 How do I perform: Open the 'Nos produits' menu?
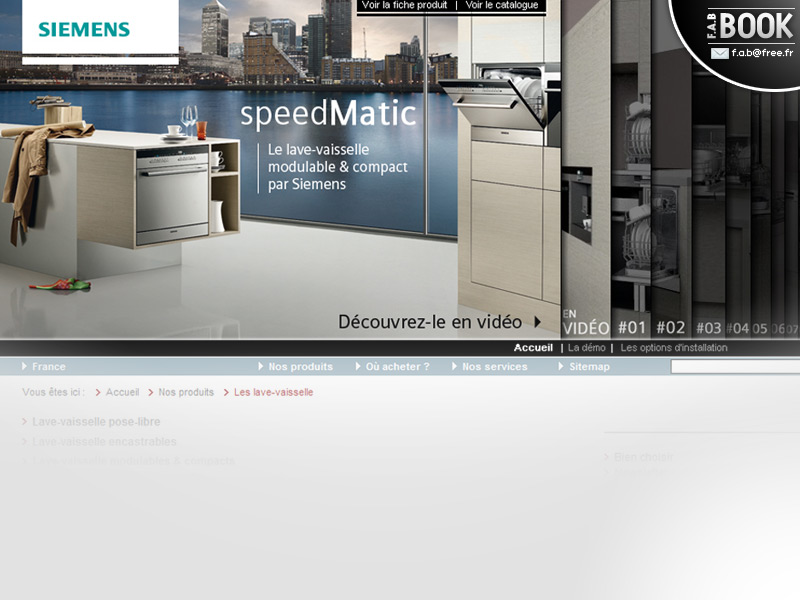[301, 367]
